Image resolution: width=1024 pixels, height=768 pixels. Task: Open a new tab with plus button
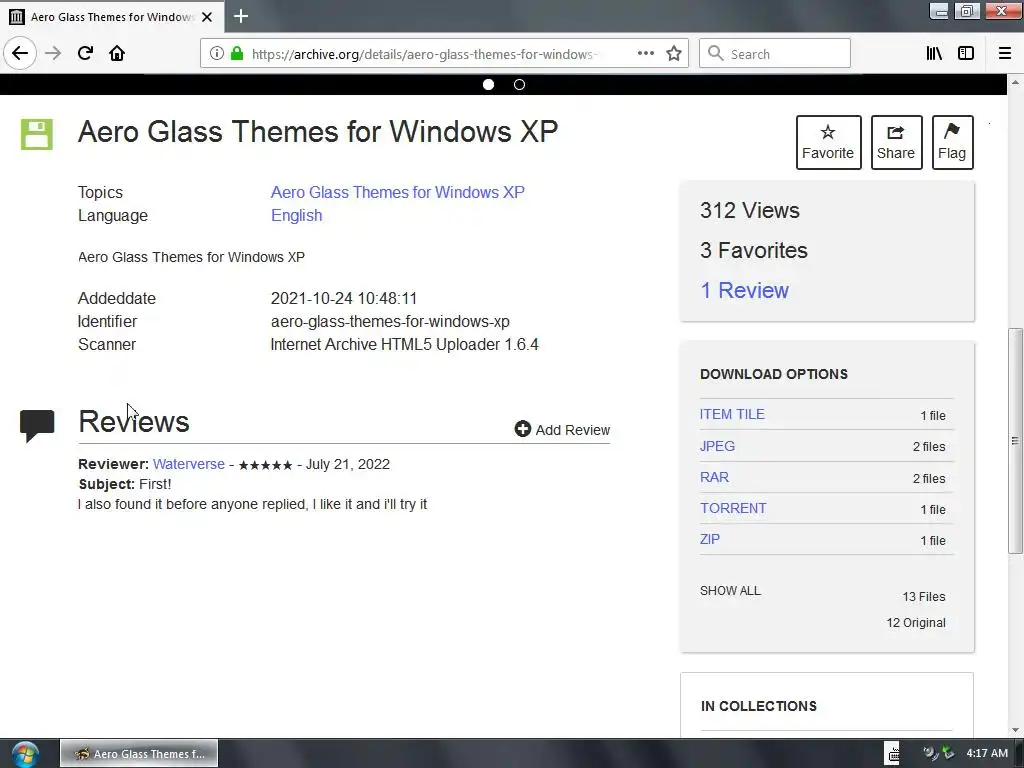[241, 16]
